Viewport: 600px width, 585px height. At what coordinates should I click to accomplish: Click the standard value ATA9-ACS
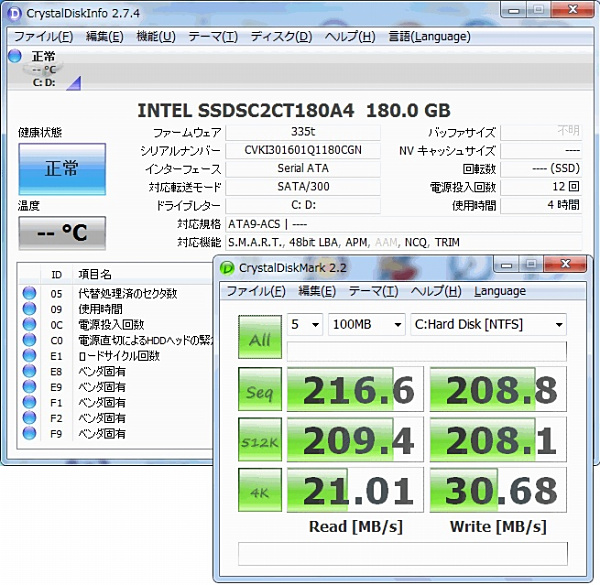coord(254,224)
